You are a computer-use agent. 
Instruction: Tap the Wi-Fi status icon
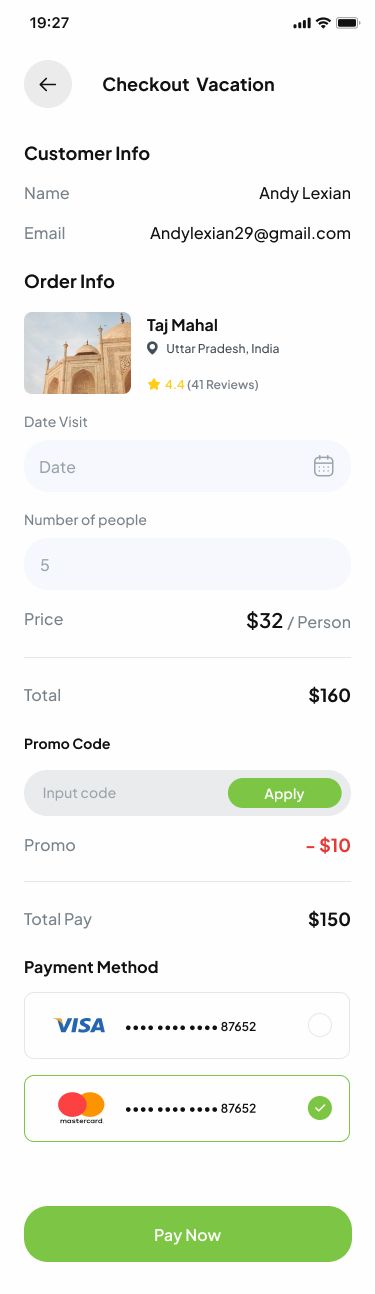(x=323, y=22)
